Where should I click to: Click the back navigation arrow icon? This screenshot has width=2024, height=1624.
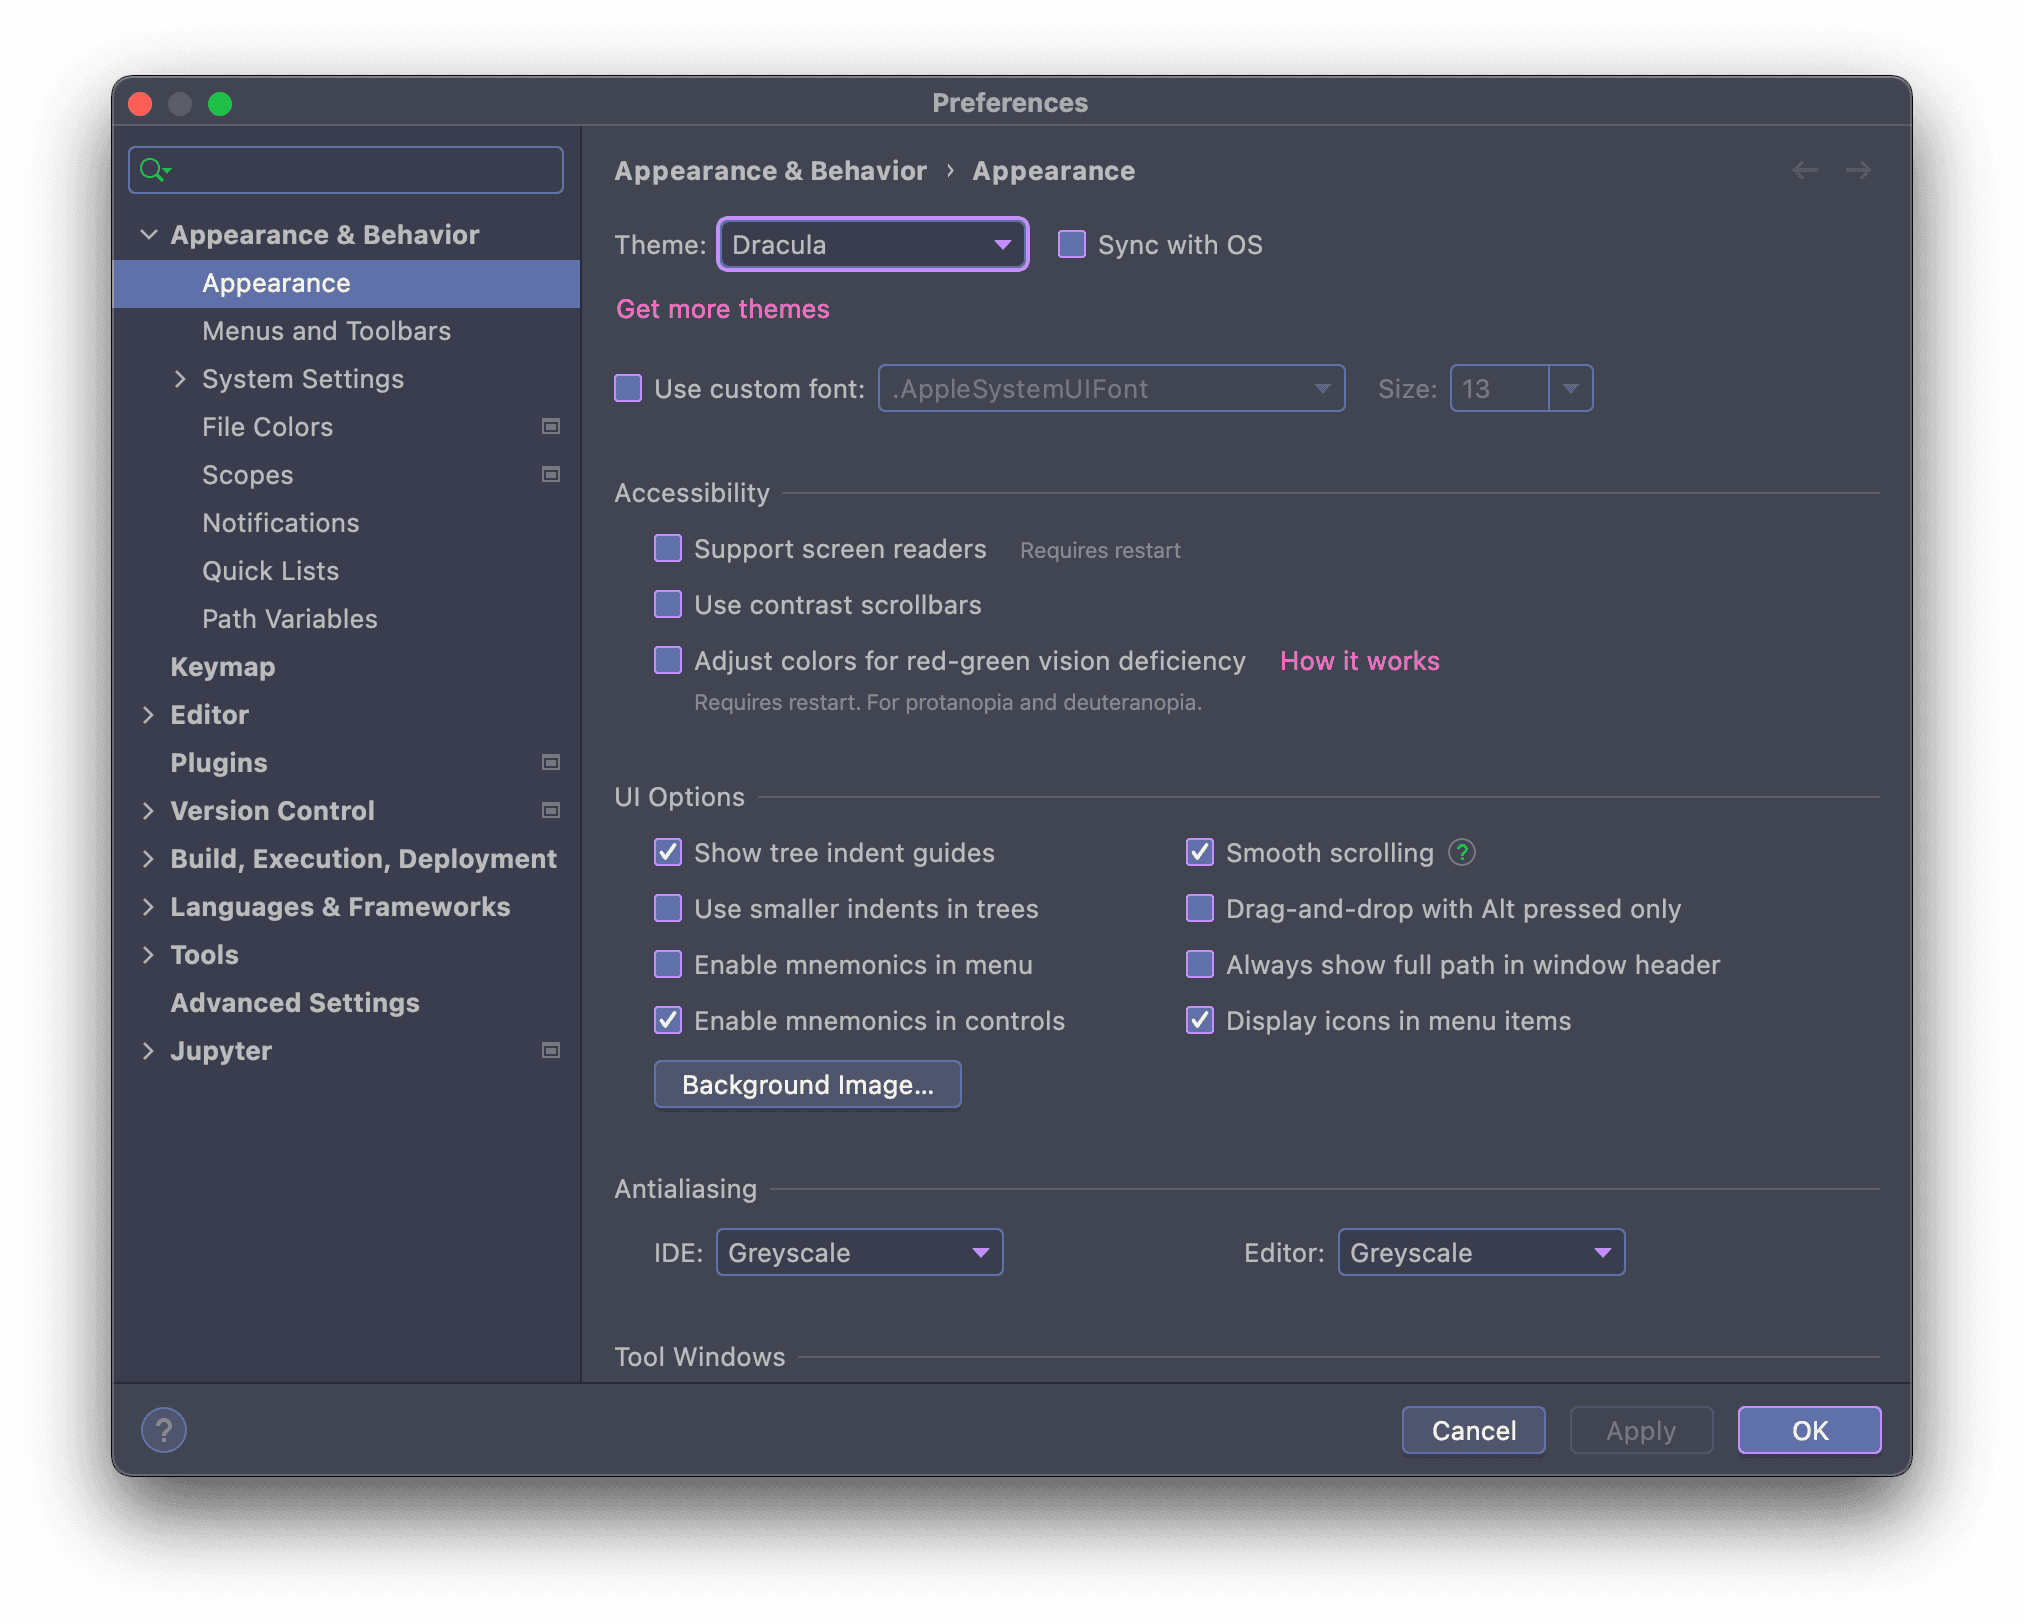[x=1805, y=170]
